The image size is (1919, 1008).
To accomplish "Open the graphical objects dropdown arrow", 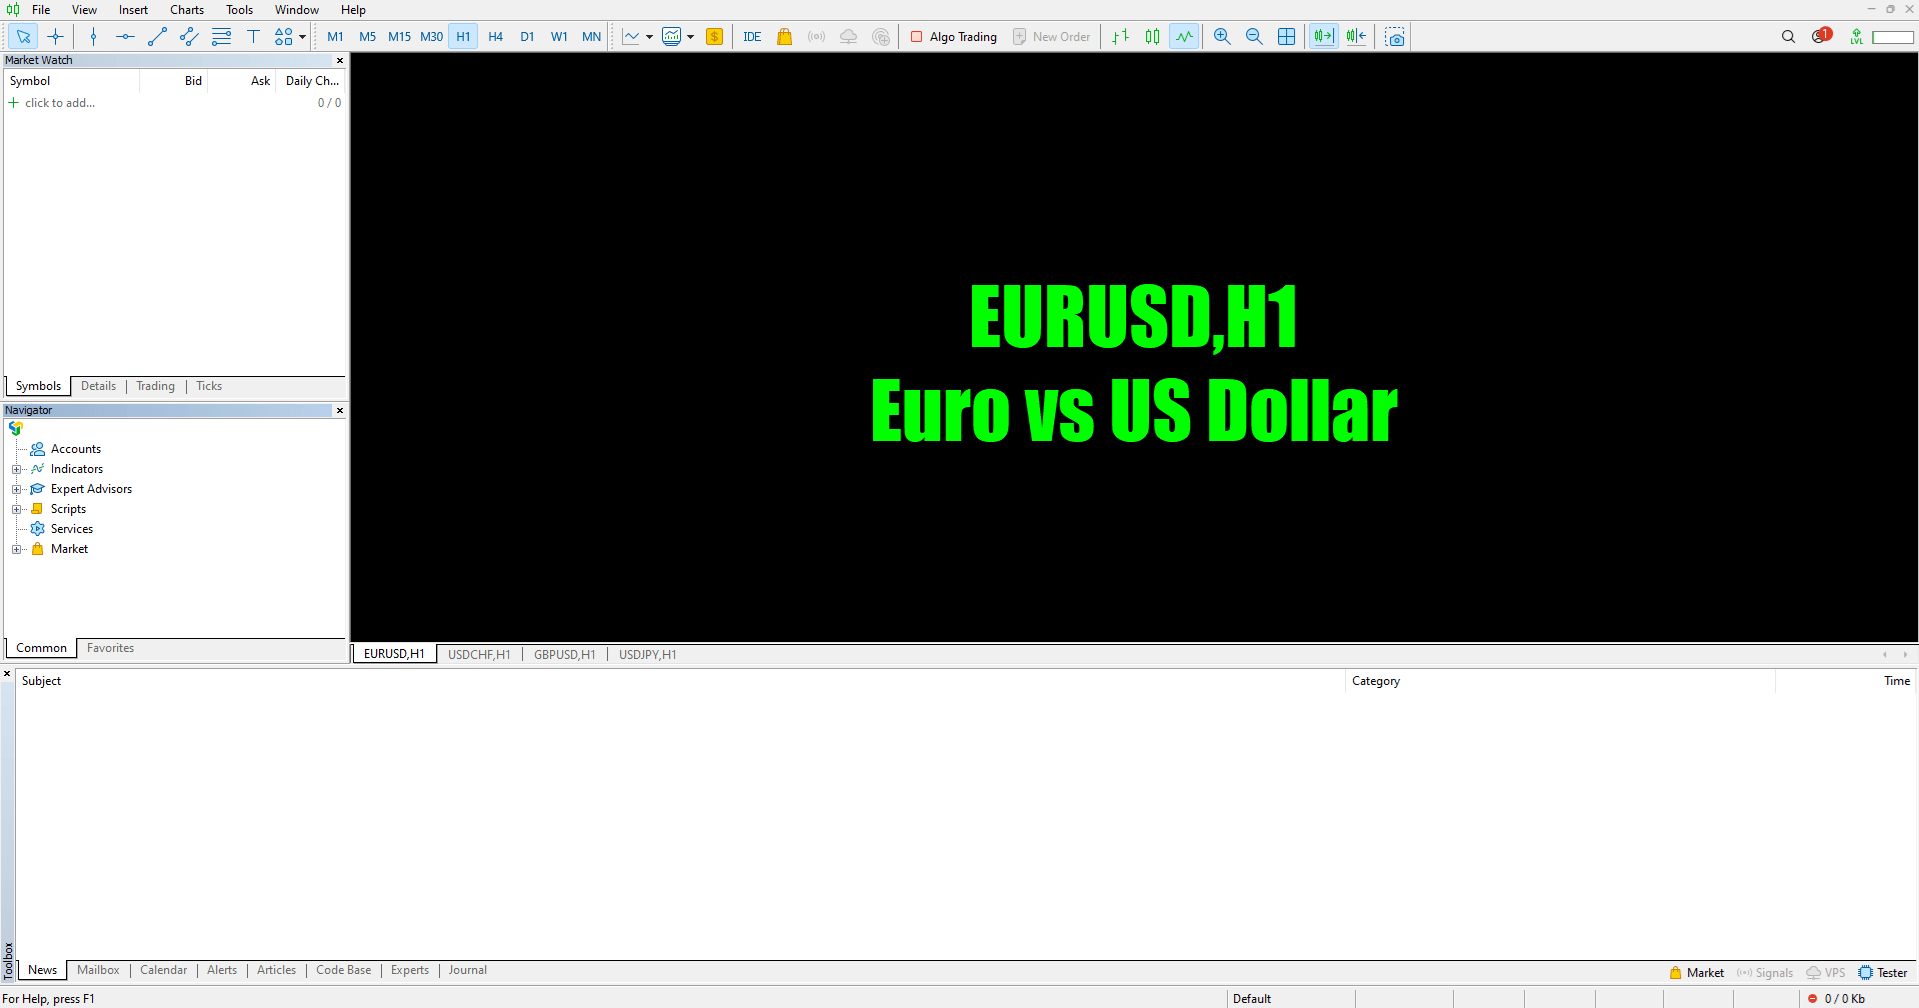I will click(x=302, y=37).
